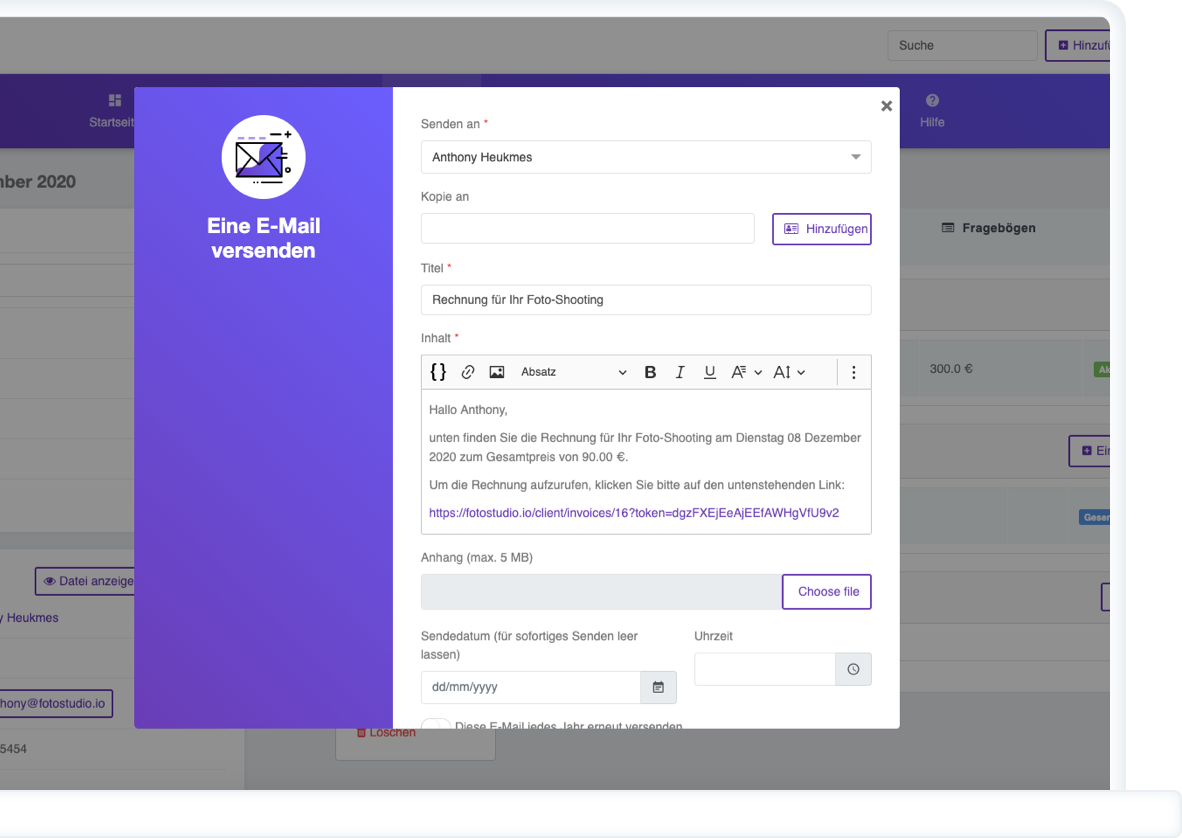Show more editor options via three dots
The width and height of the screenshot is (1182, 838).
(x=853, y=372)
